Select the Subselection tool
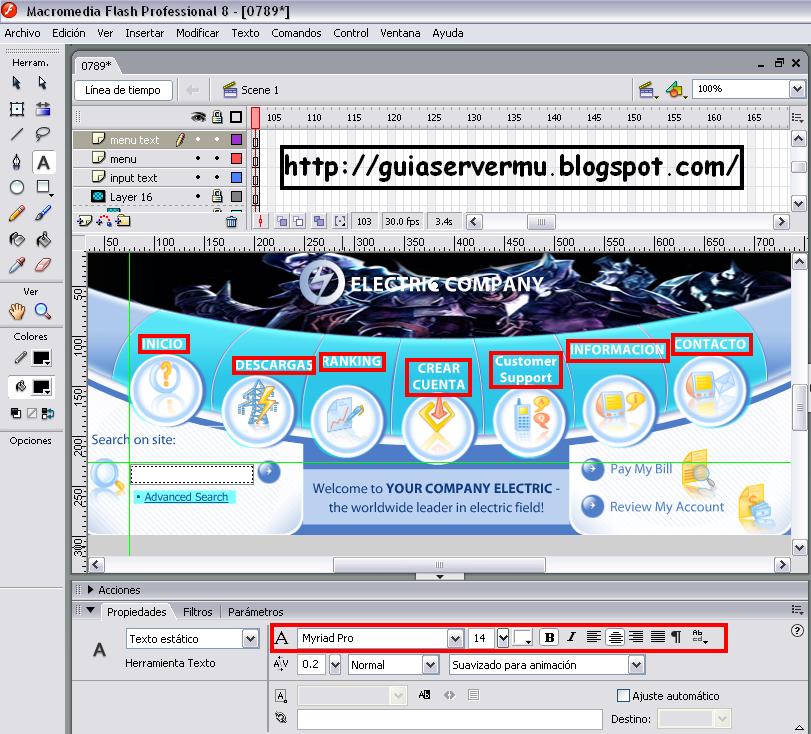Image resolution: width=811 pixels, height=734 pixels. click(42, 83)
